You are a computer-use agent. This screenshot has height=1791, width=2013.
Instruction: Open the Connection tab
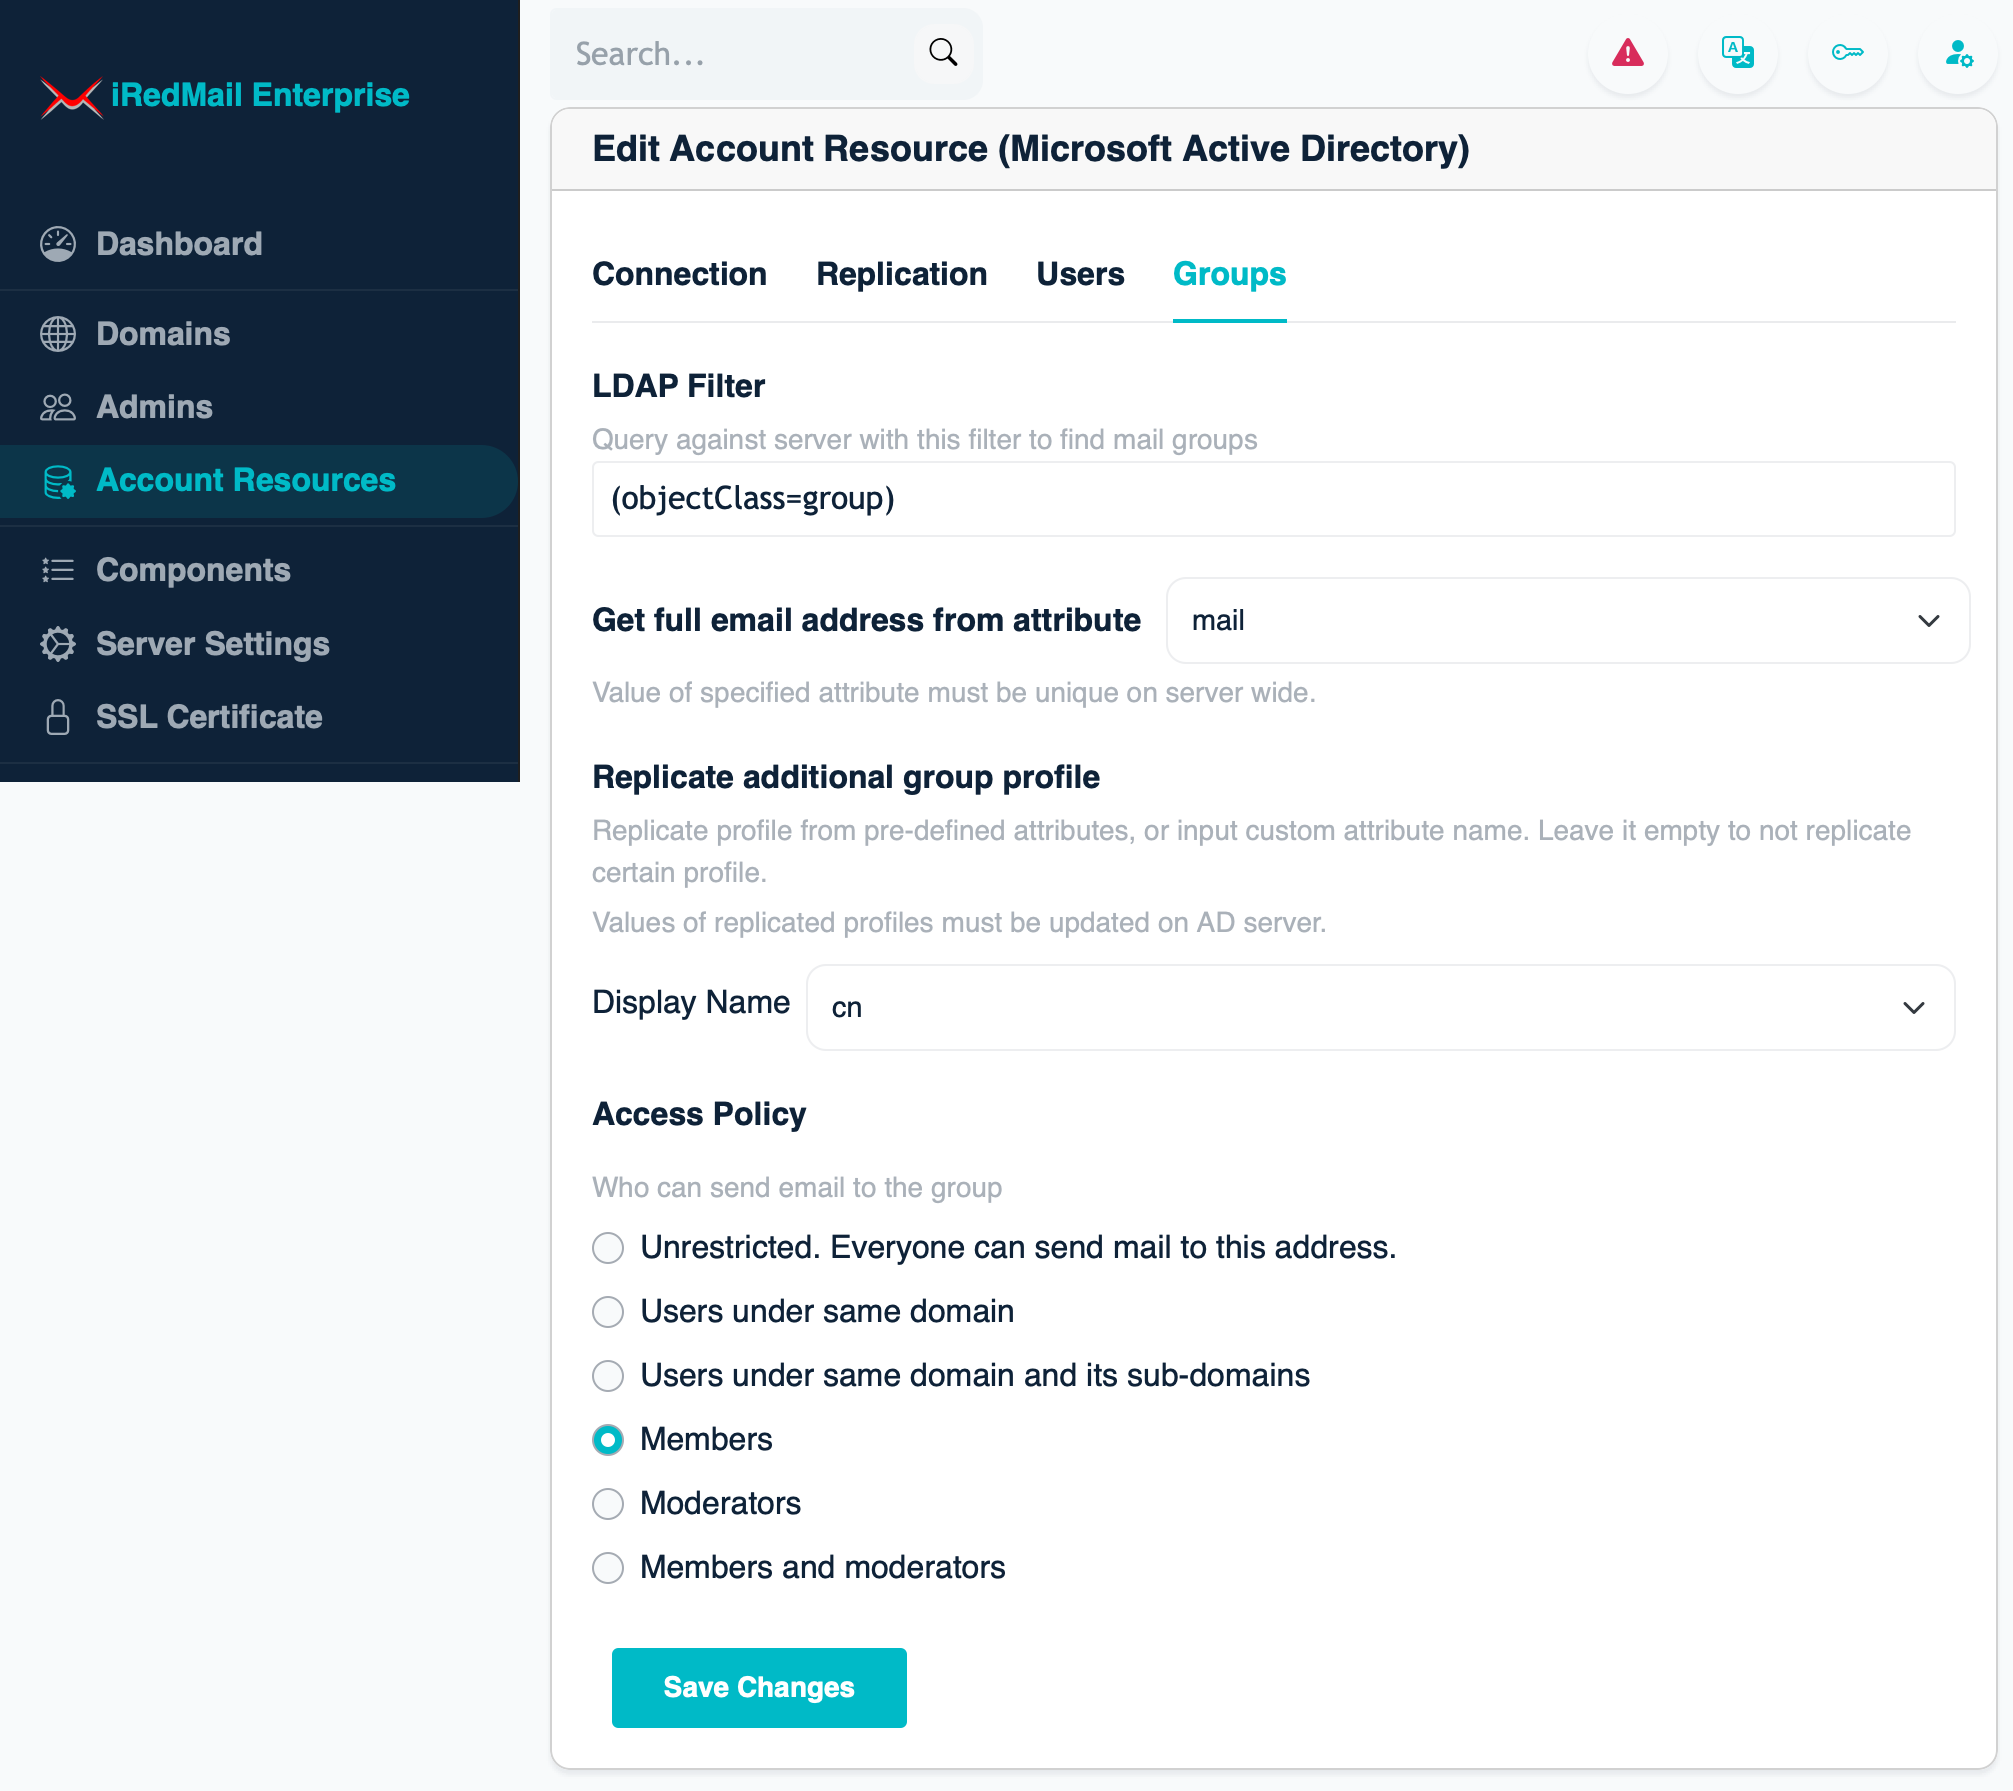(679, 275)
